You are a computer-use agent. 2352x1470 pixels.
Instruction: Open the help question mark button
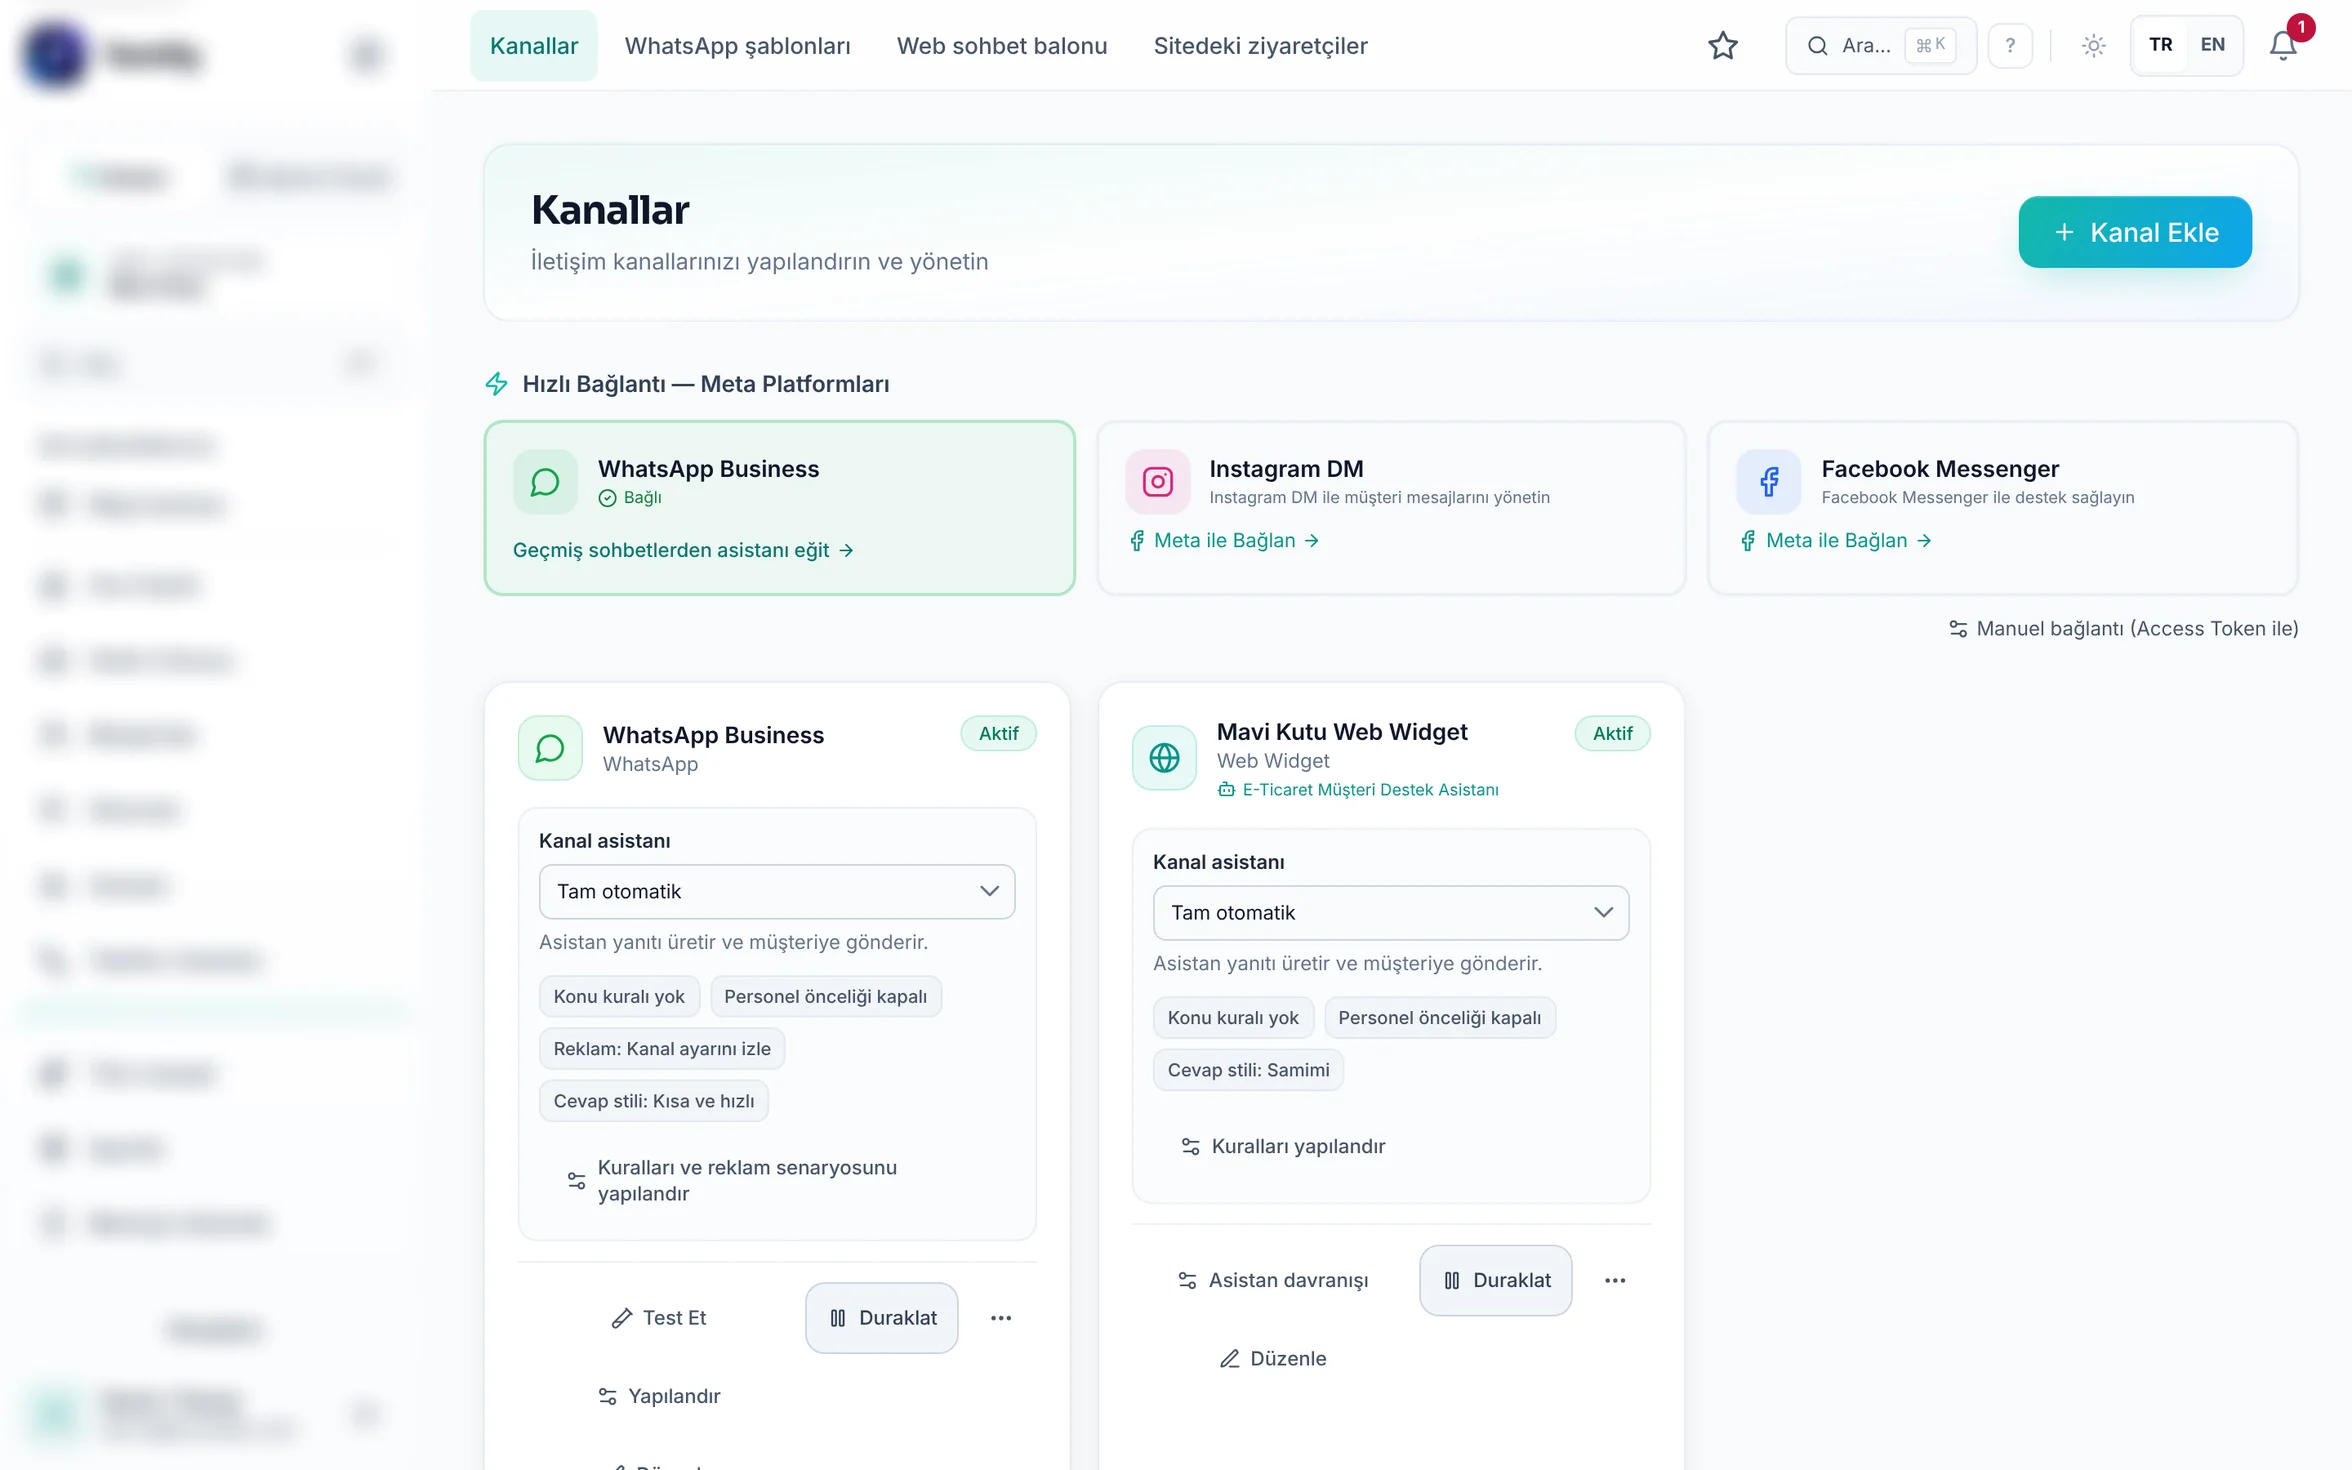click(2010, 46)
